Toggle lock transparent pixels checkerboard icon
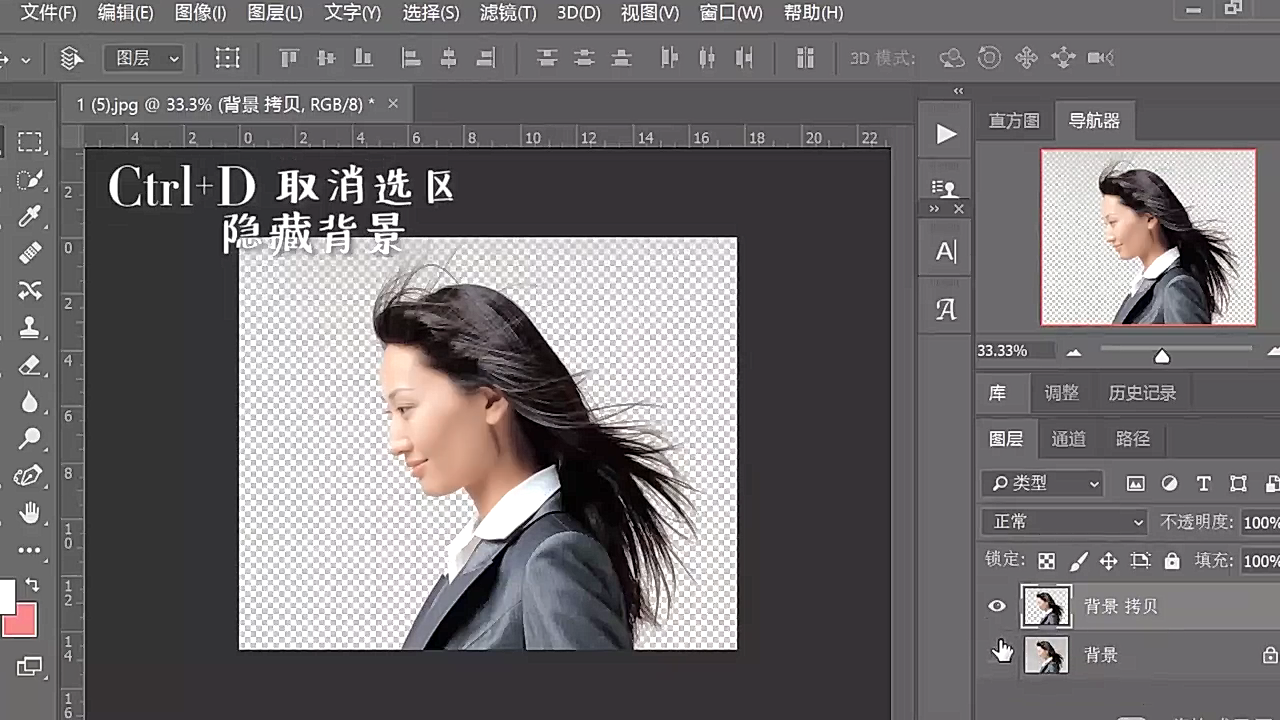Screen dimensions: 1280x720 coord(1046,561)
